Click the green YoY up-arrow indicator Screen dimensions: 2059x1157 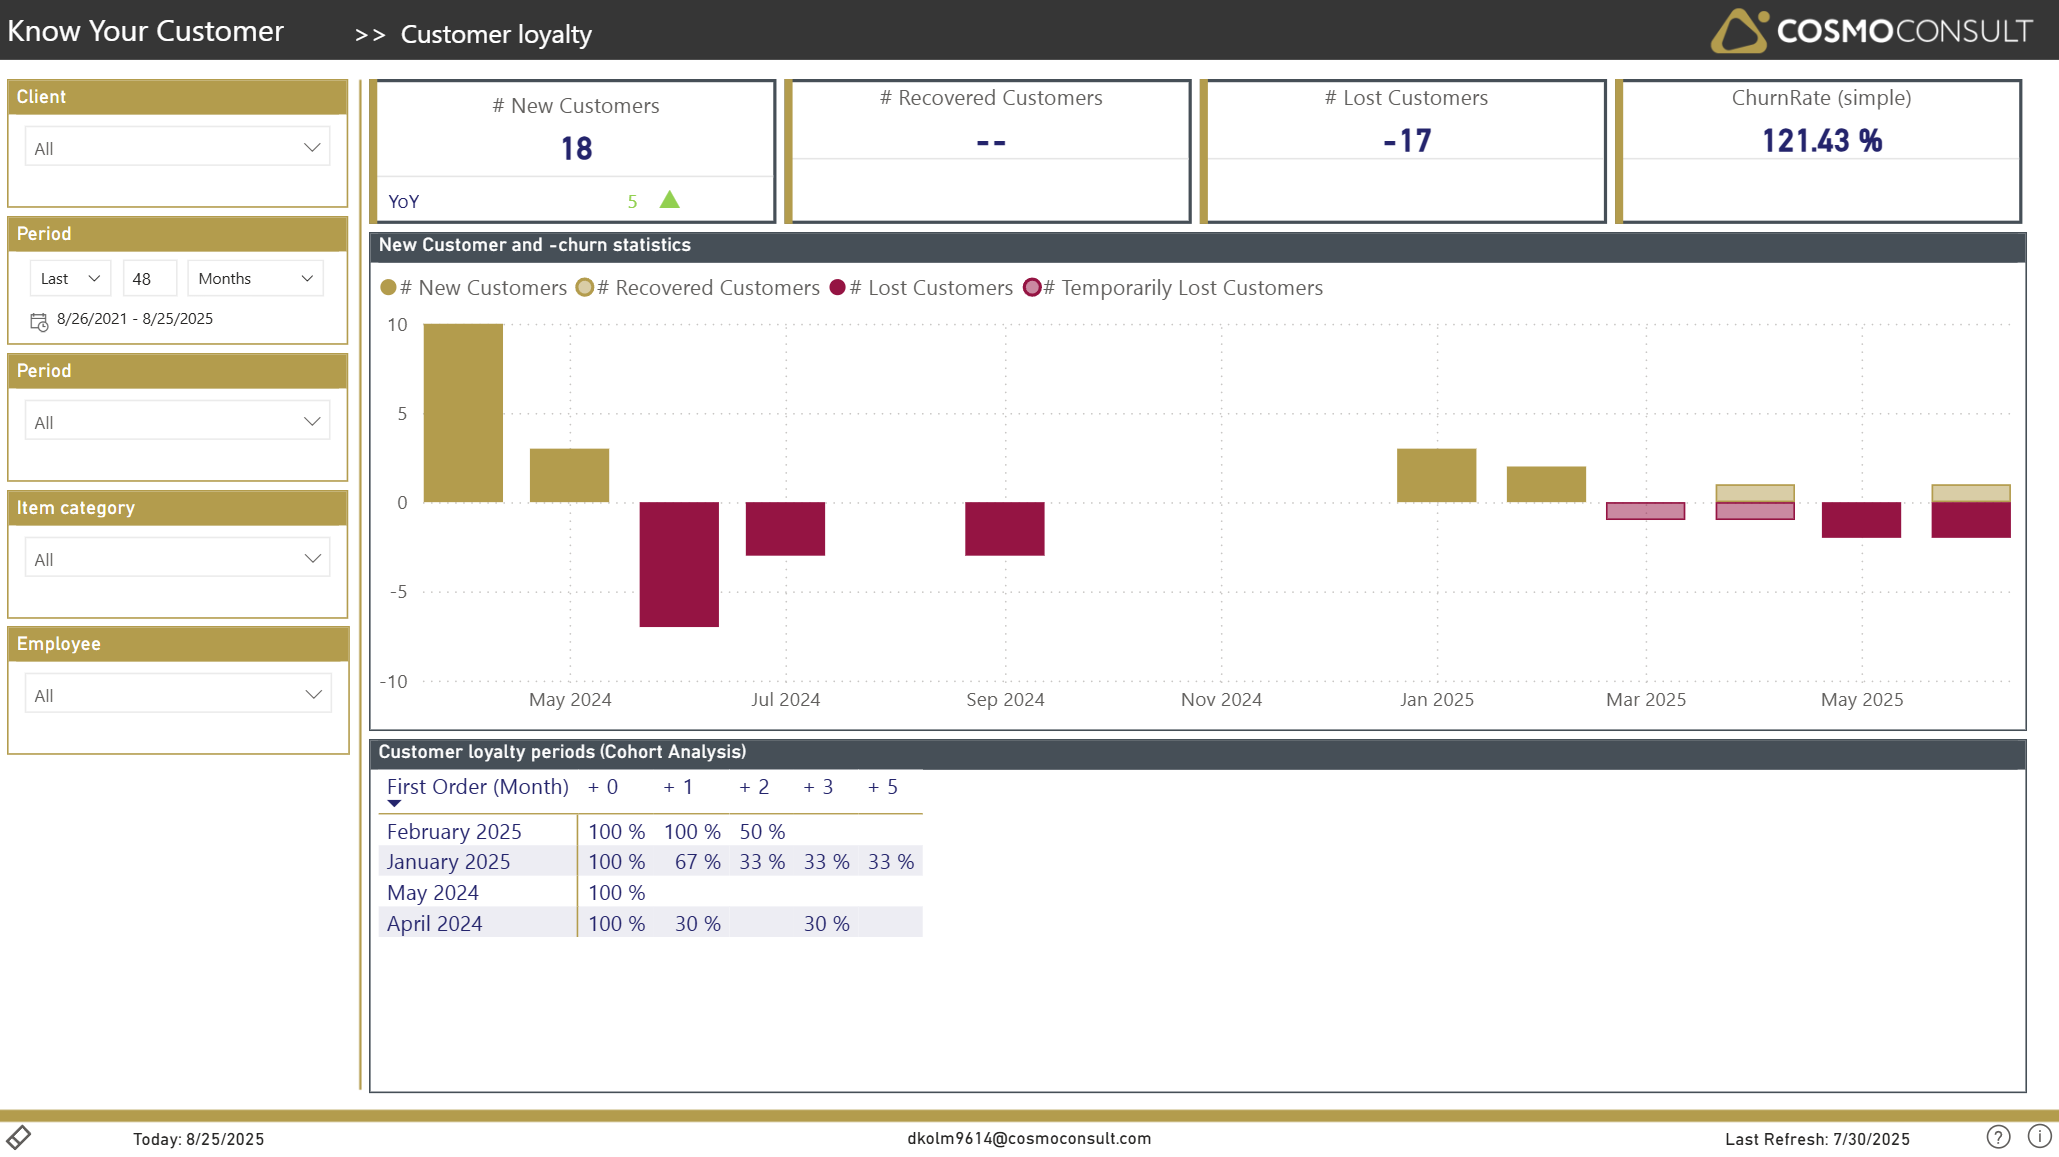[670, 200]
